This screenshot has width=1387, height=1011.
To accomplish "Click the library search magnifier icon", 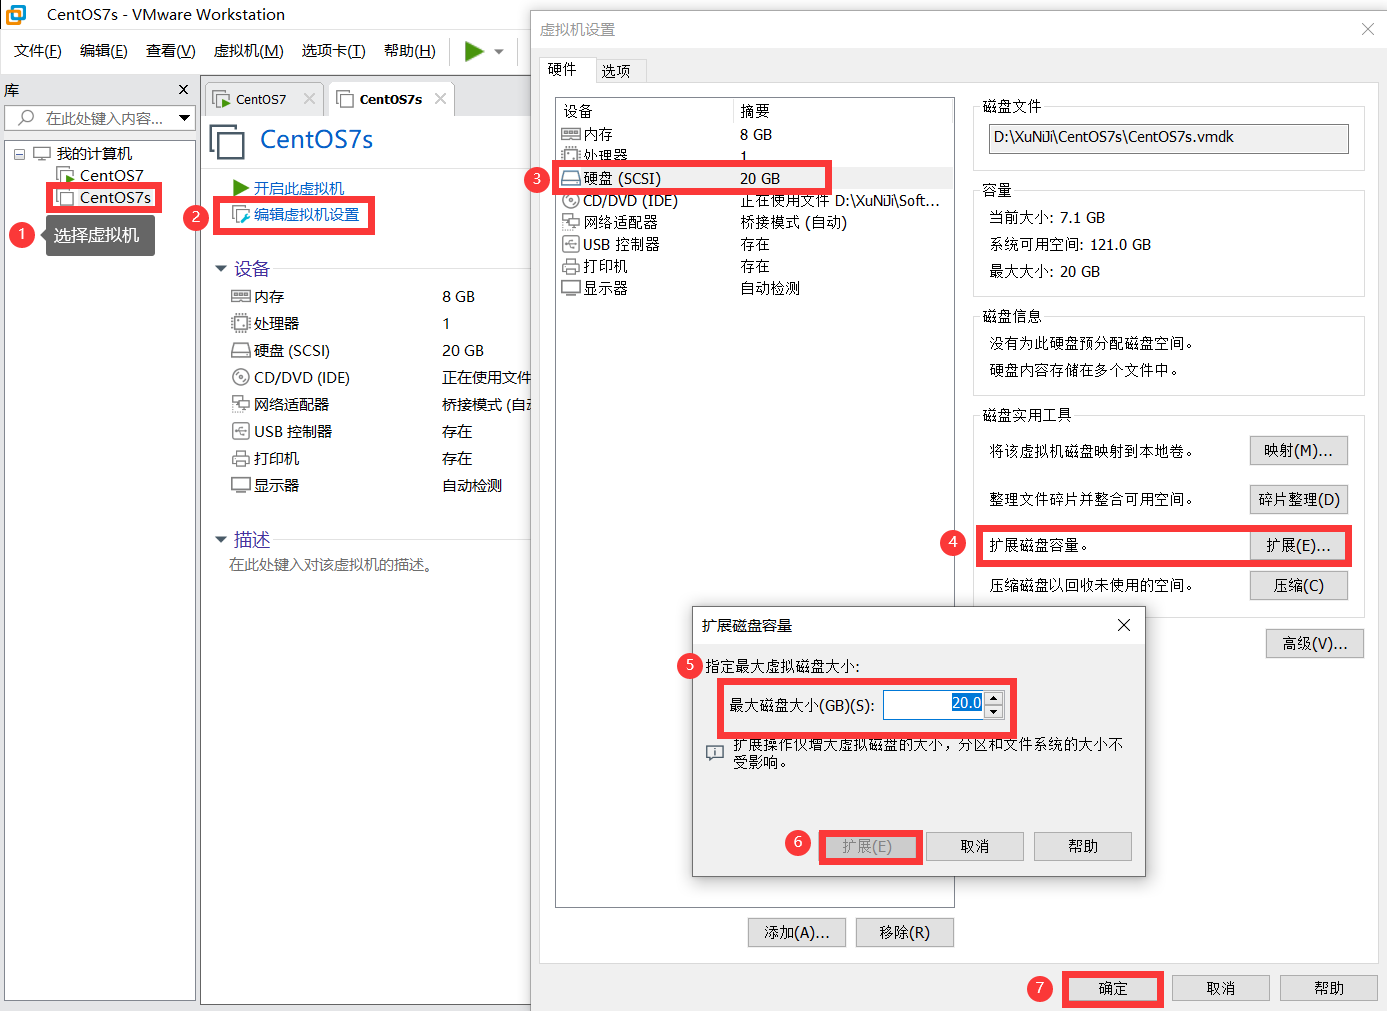I will pos(27,118).
